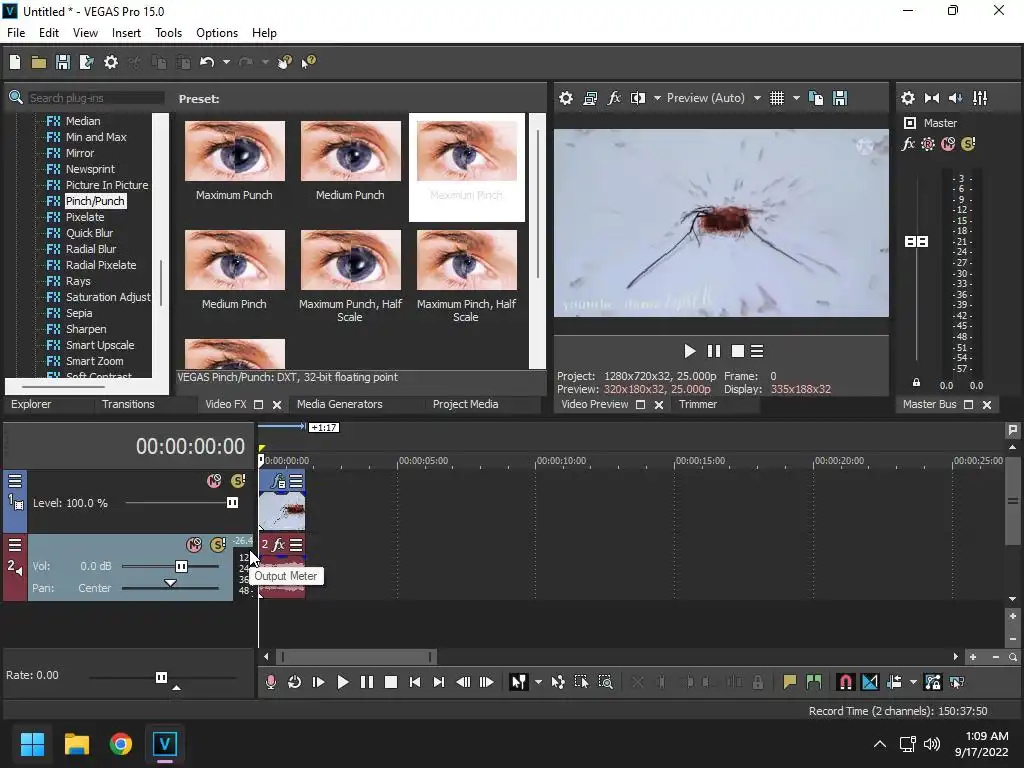Open audio track 2 hamburger menu
This screenshot has width=1024, height=768.
click(15, 544)
